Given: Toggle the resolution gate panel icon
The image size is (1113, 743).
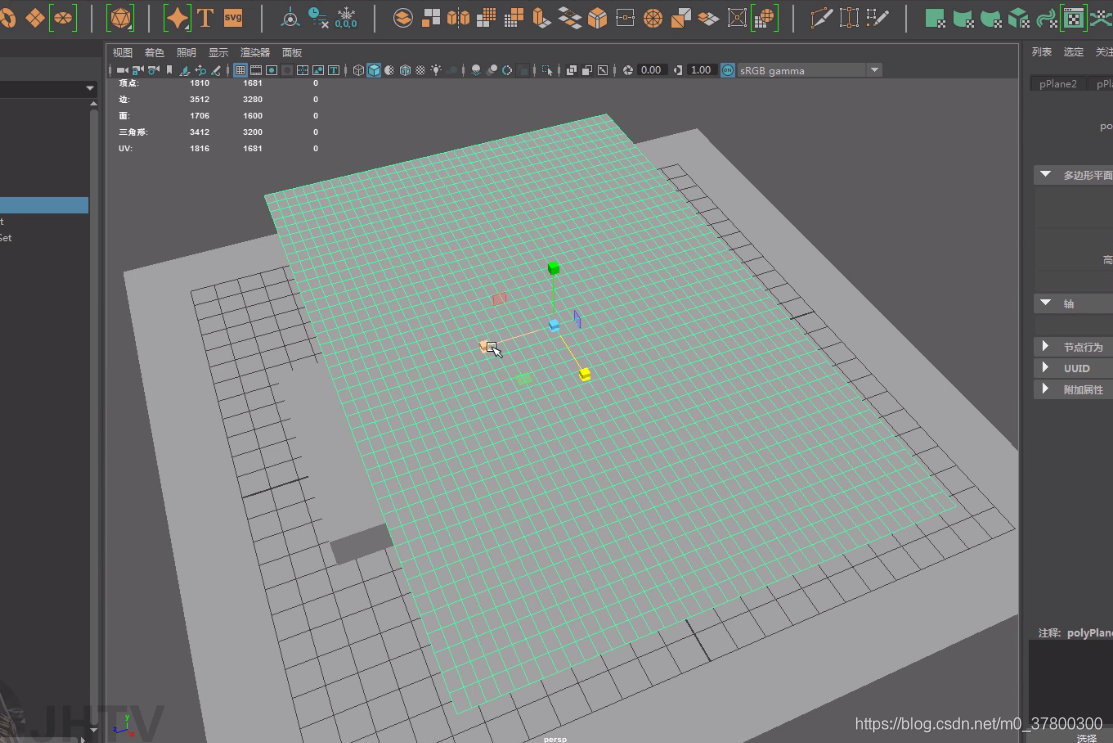Looking at the screenshot, I should pyautogui.click(x=271, y=70).
